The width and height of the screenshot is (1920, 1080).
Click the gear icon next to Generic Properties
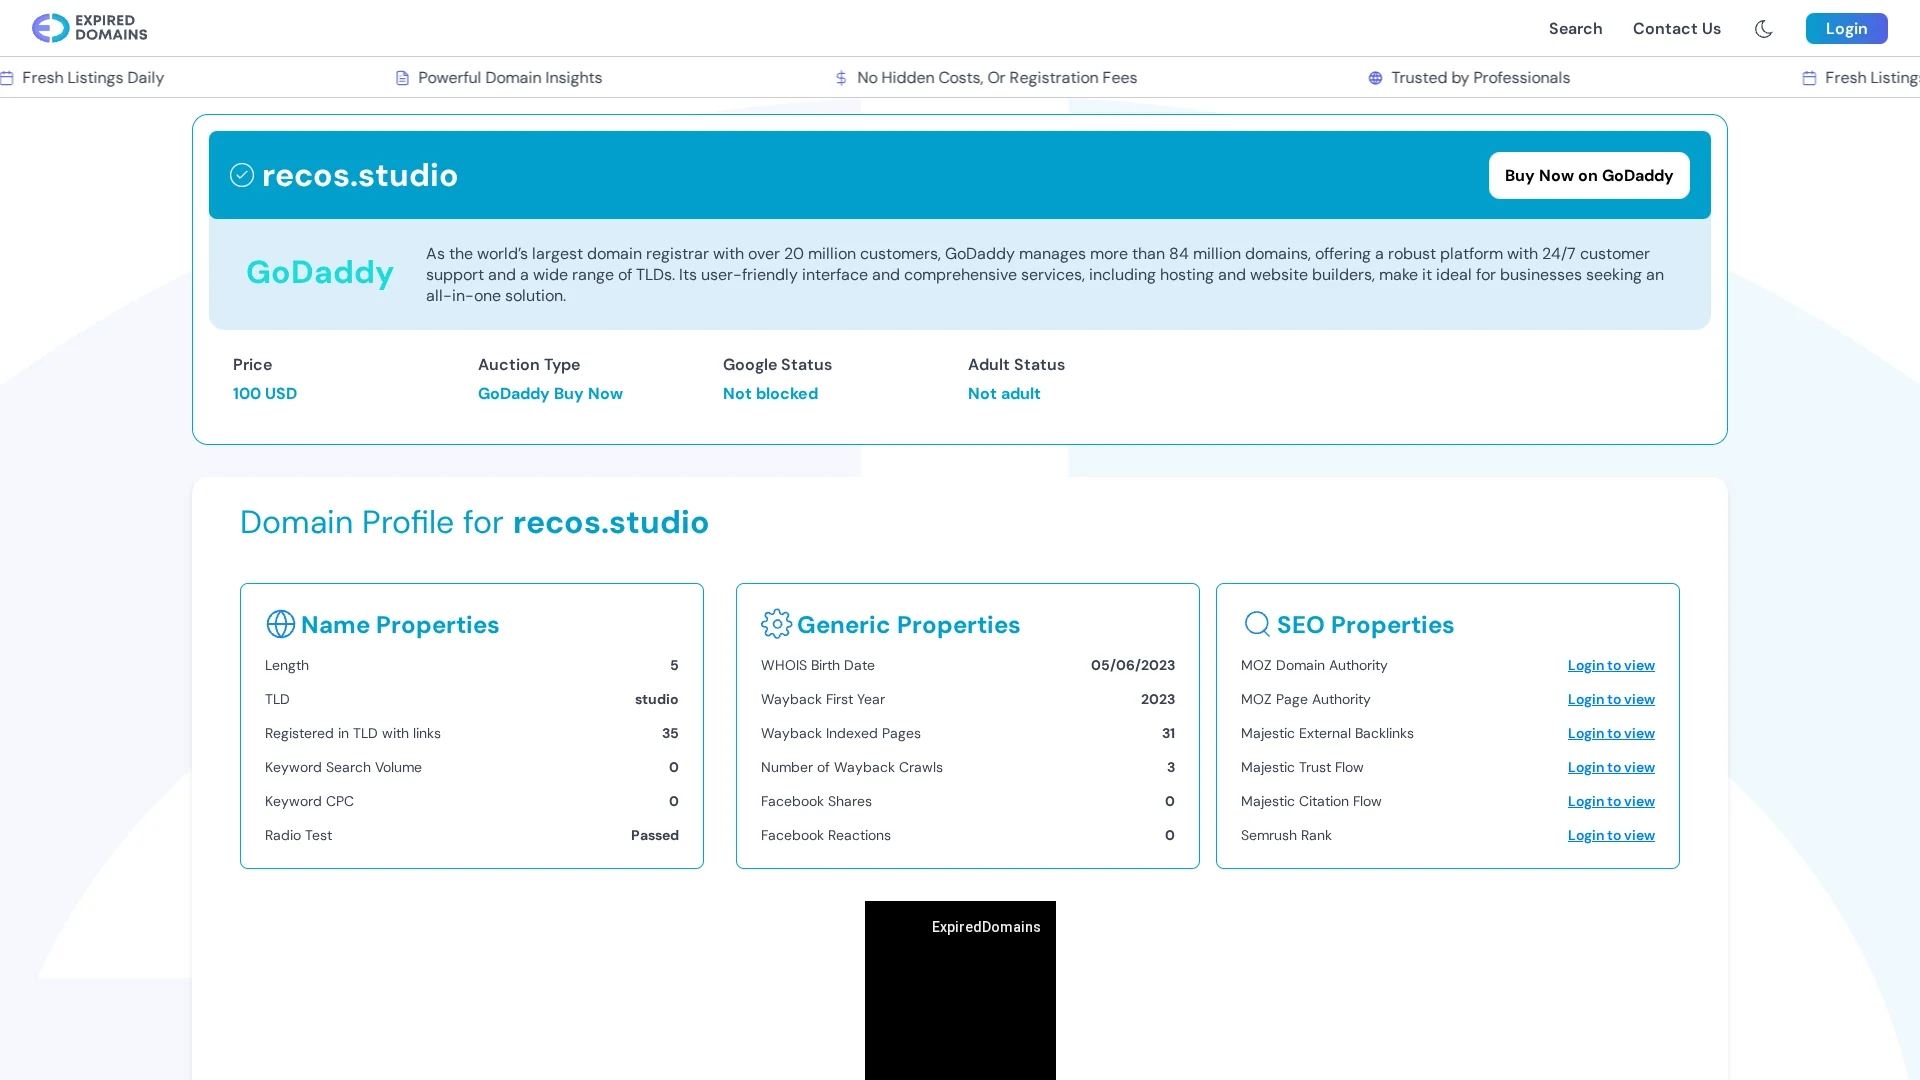(776, 624)
